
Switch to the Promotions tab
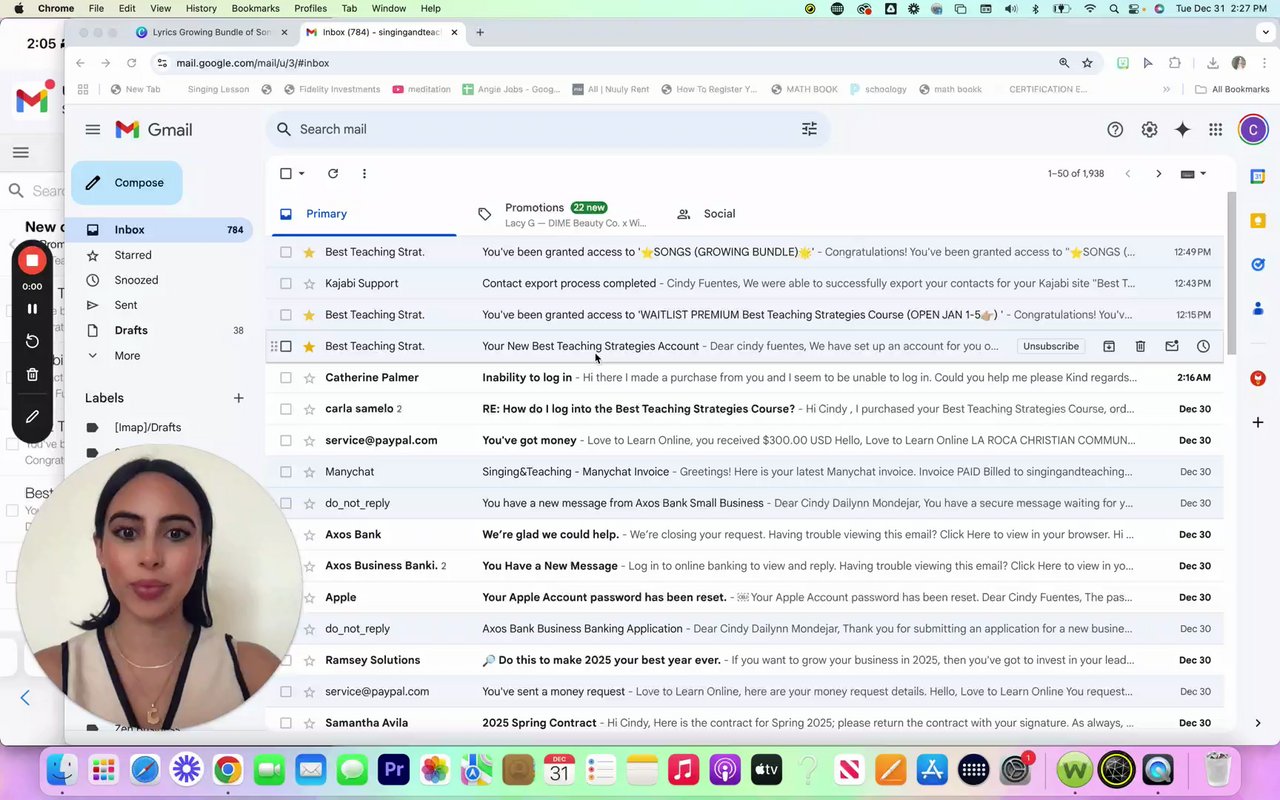(x=560, y=214)
